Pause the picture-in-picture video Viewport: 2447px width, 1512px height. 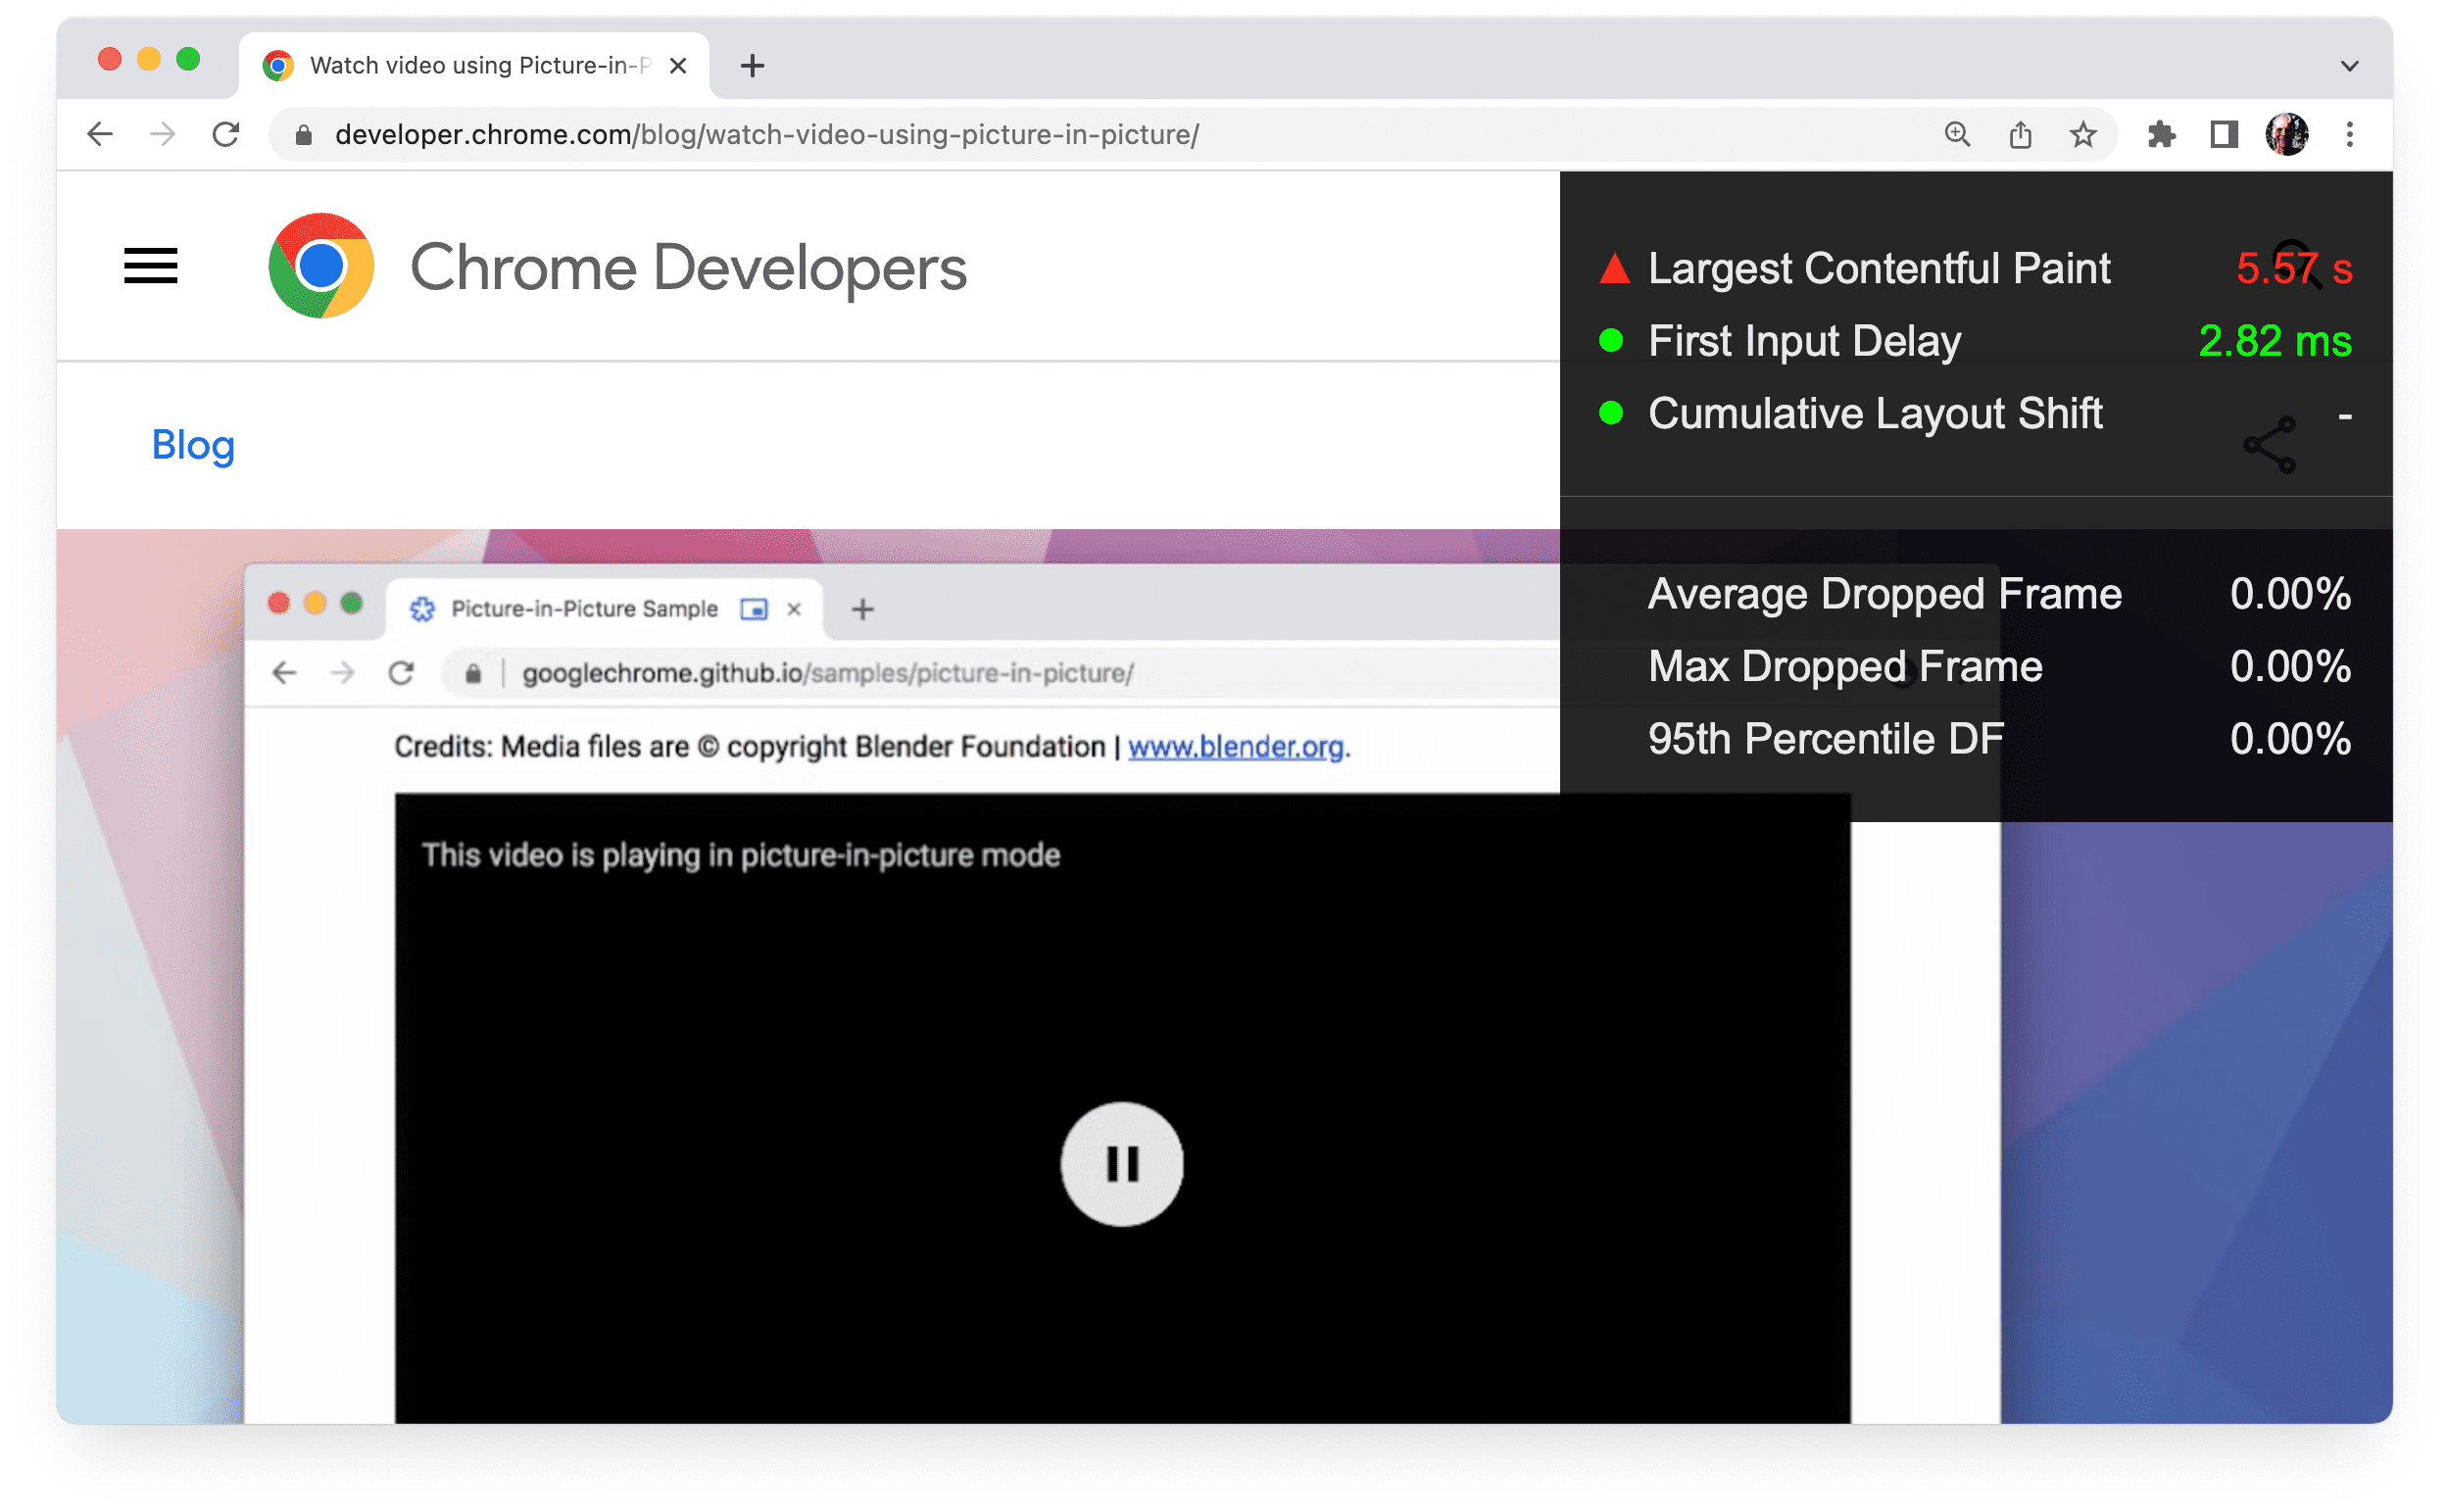coord(1122,1160)
